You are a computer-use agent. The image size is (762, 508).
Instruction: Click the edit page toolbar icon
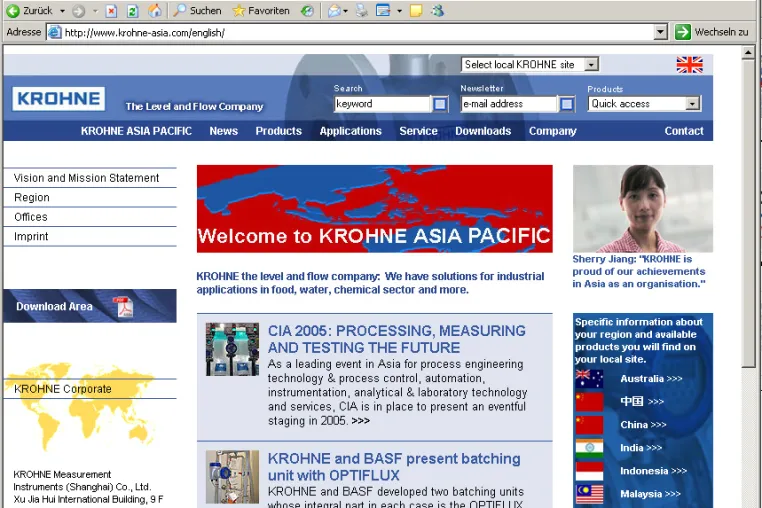tap(383, 11)
